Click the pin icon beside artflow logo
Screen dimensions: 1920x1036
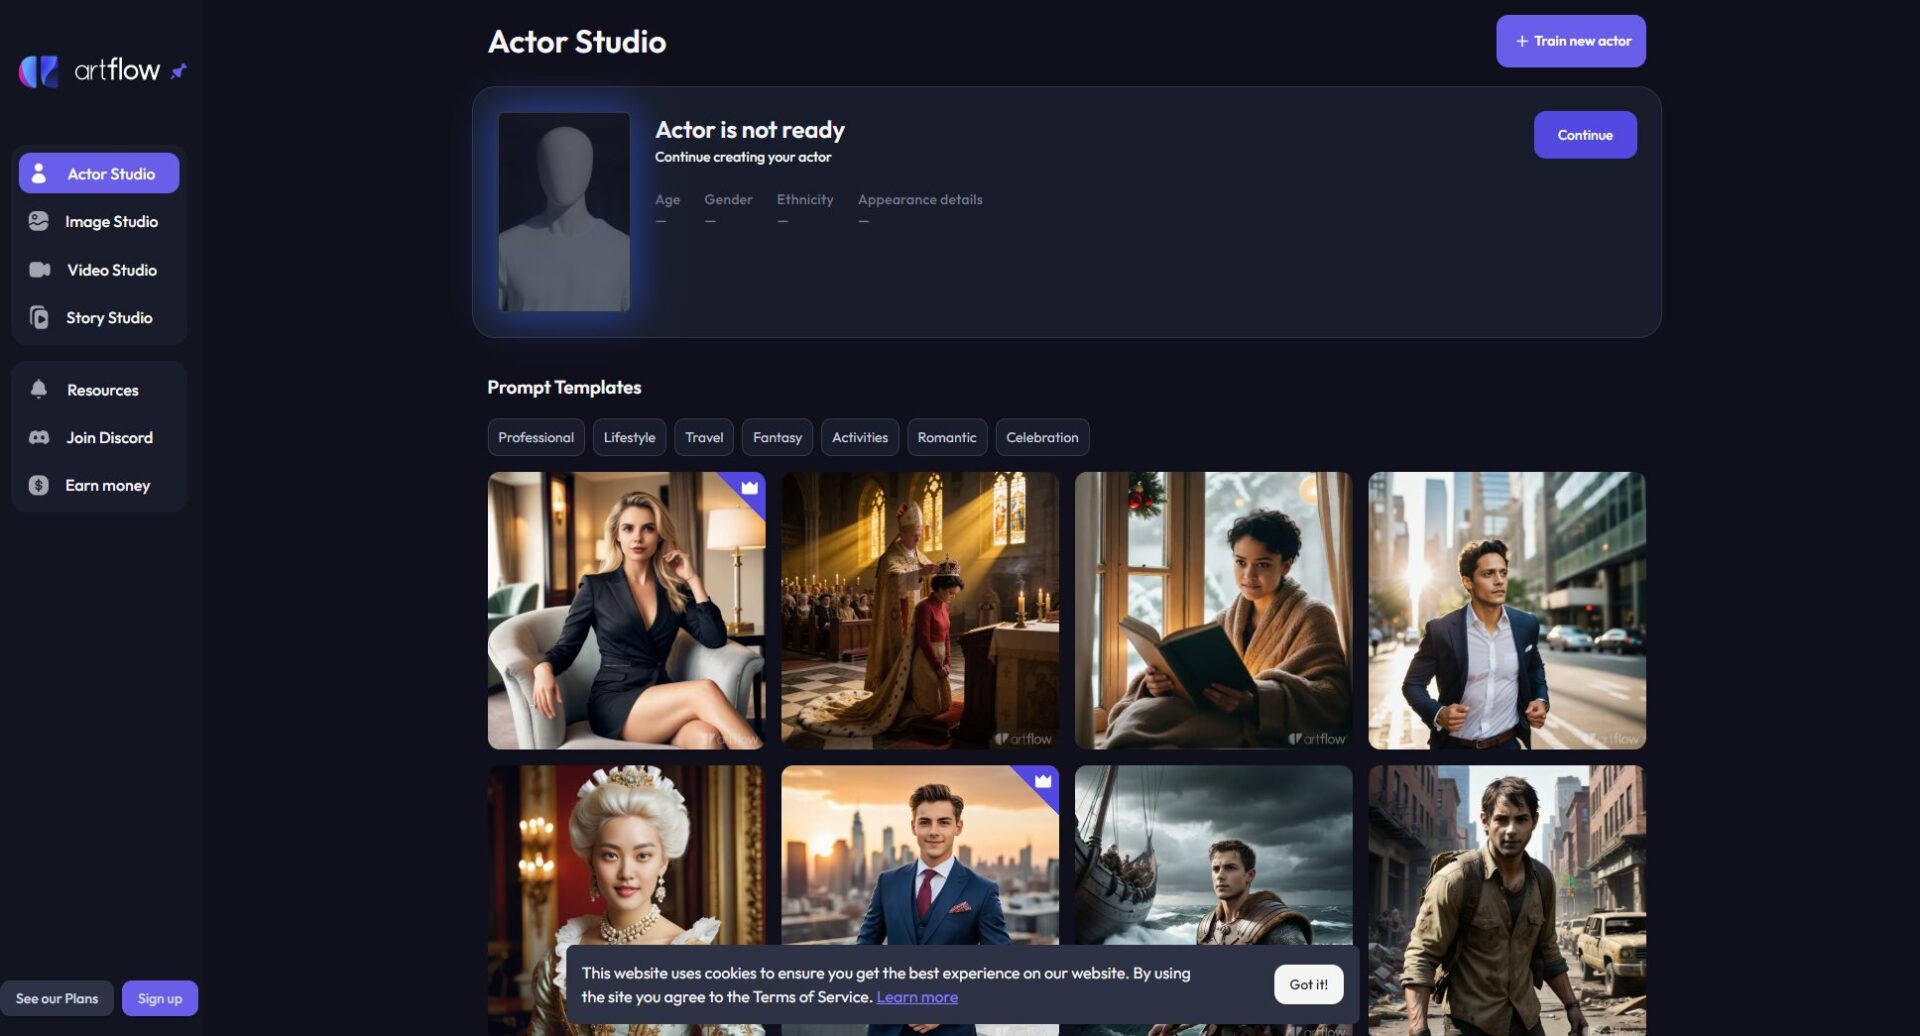click(x=179, y=71)
